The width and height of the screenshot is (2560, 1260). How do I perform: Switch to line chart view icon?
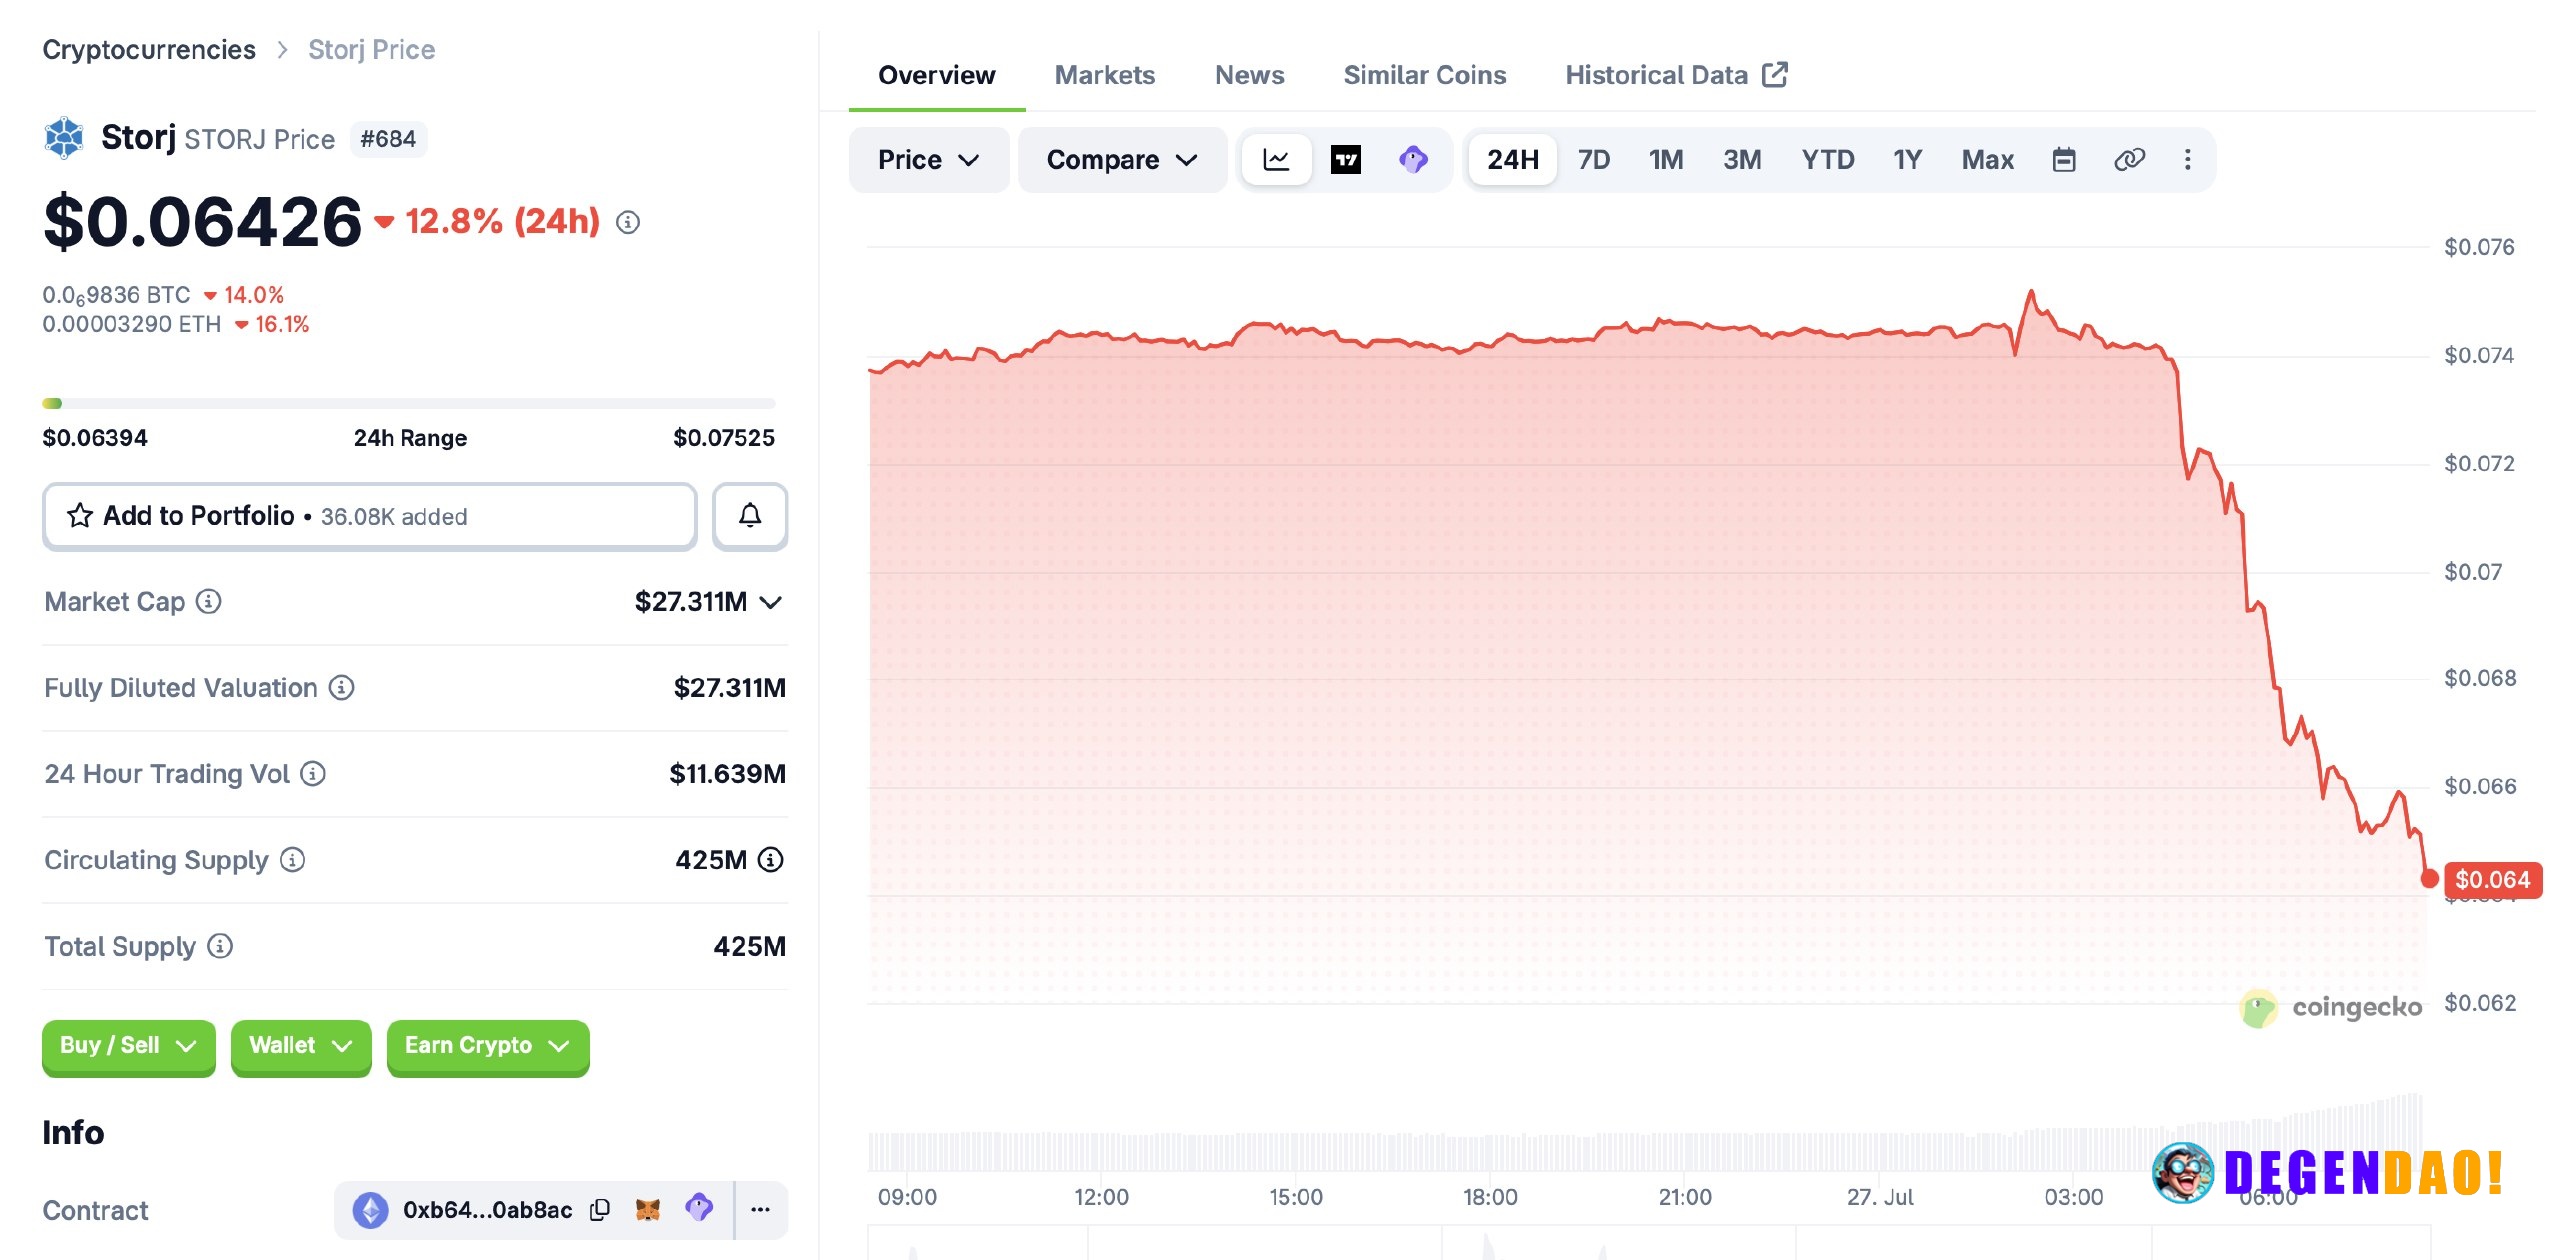[1277, 160]
